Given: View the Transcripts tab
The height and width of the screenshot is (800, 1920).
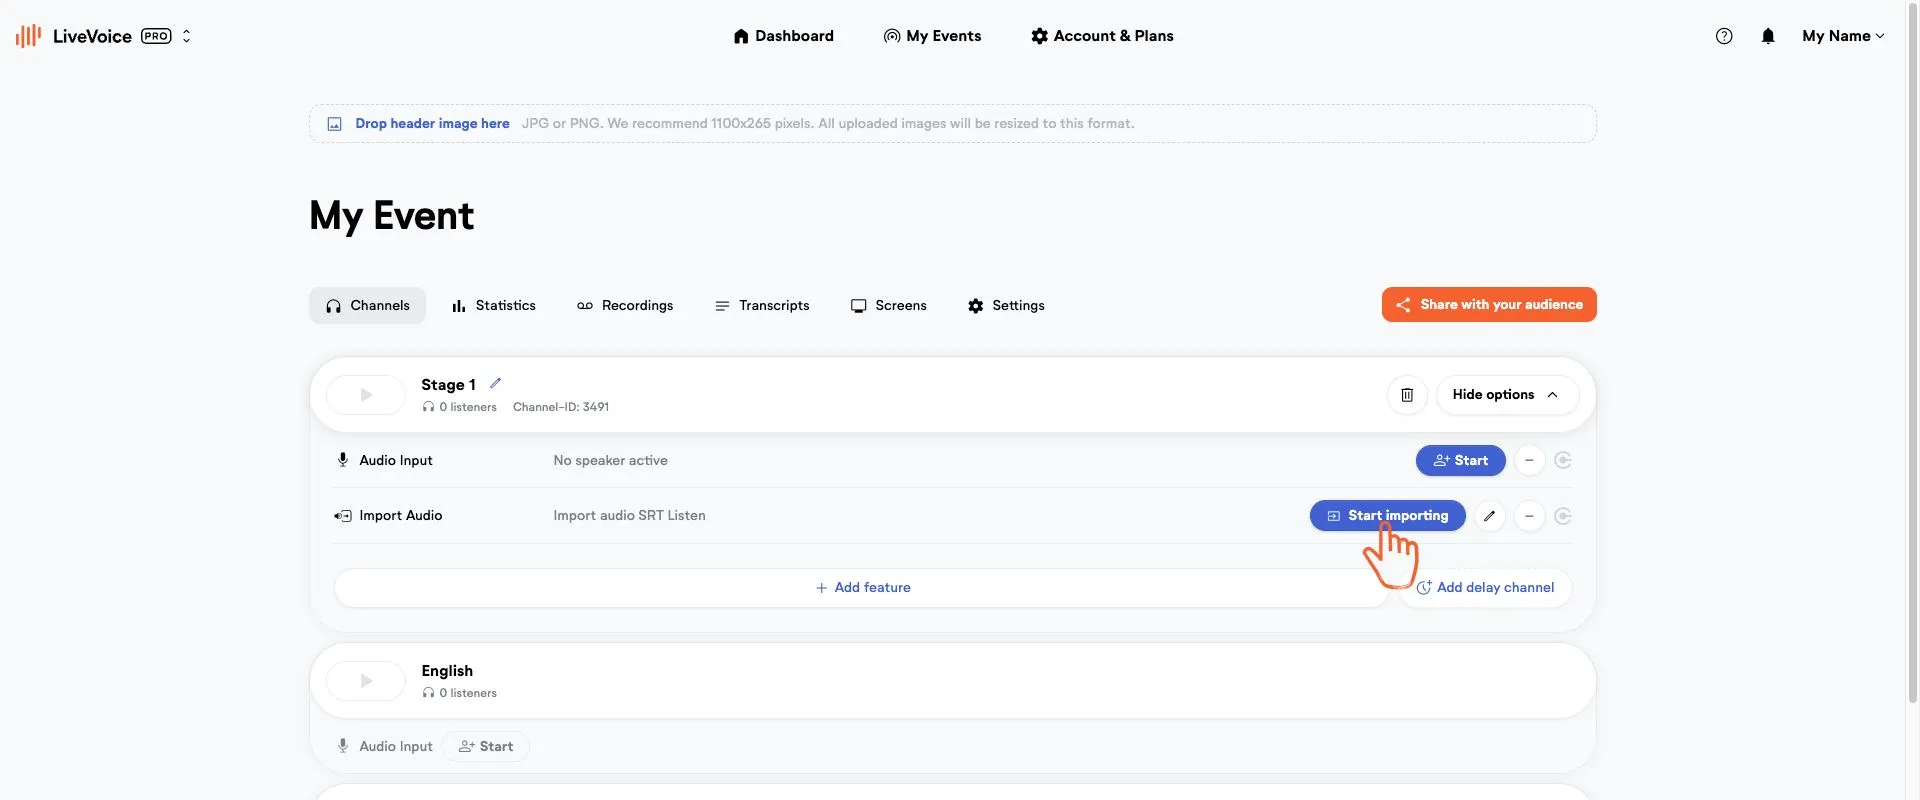Looking at the screenshot, I should 762,306.
